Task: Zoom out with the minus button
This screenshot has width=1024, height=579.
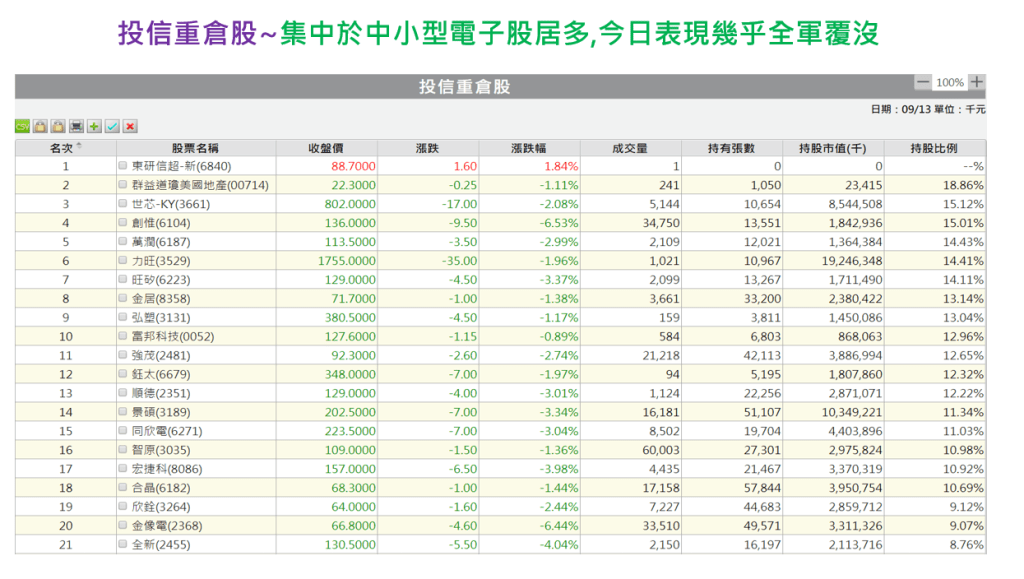Action: point(923,82)
